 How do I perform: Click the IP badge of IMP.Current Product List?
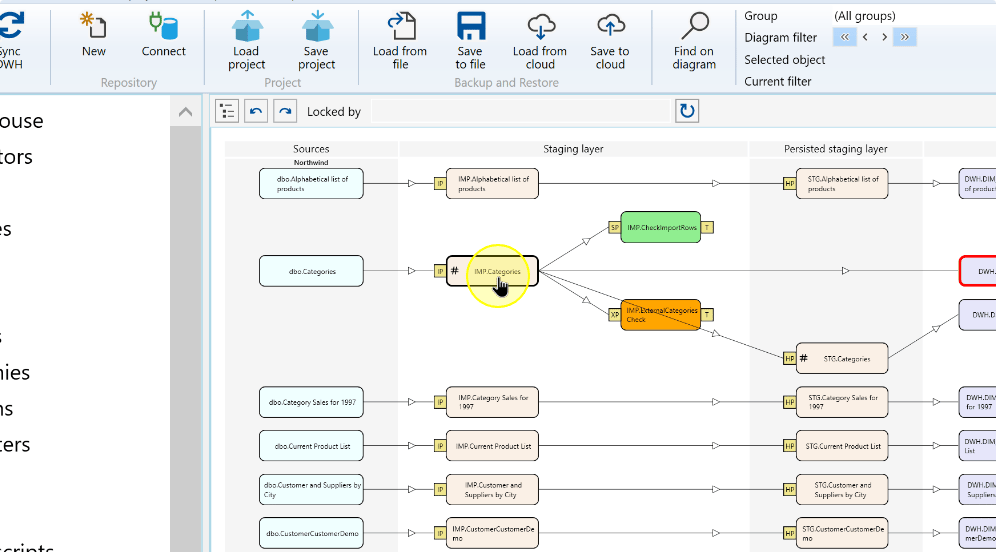(440, 446)
